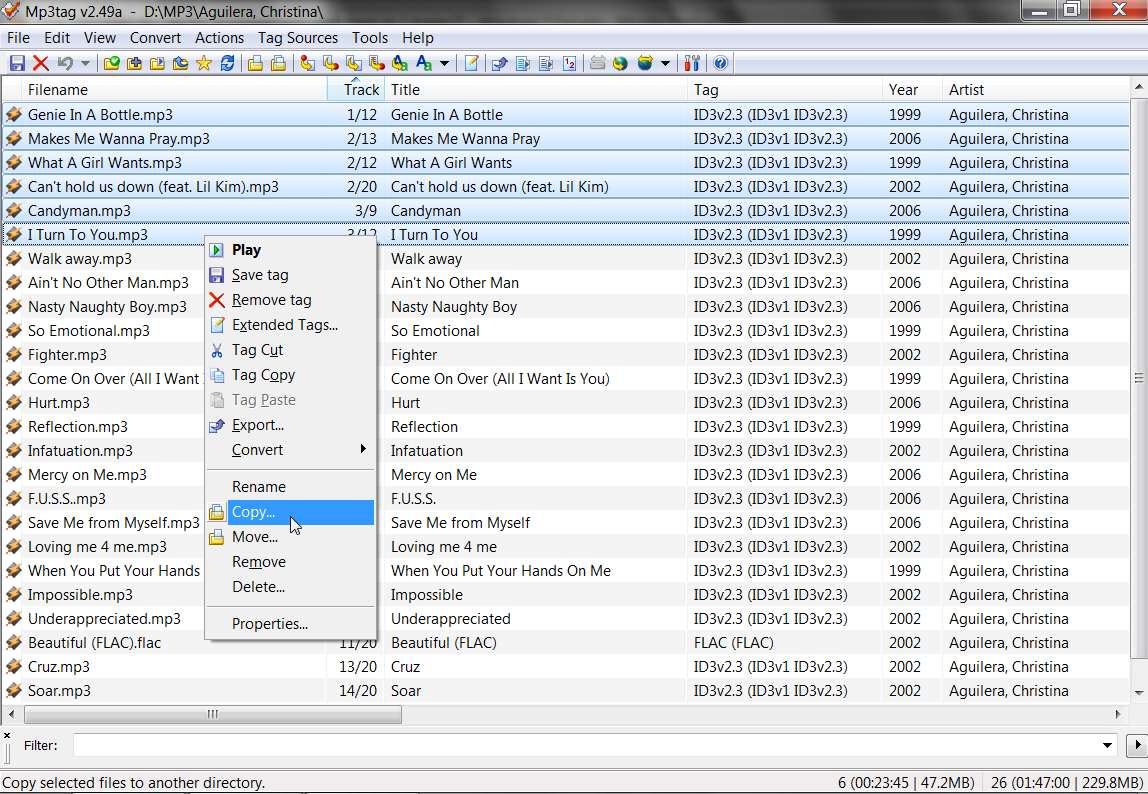Select the 'Beautiful (FLAC).flac' file row

(565, 643)
